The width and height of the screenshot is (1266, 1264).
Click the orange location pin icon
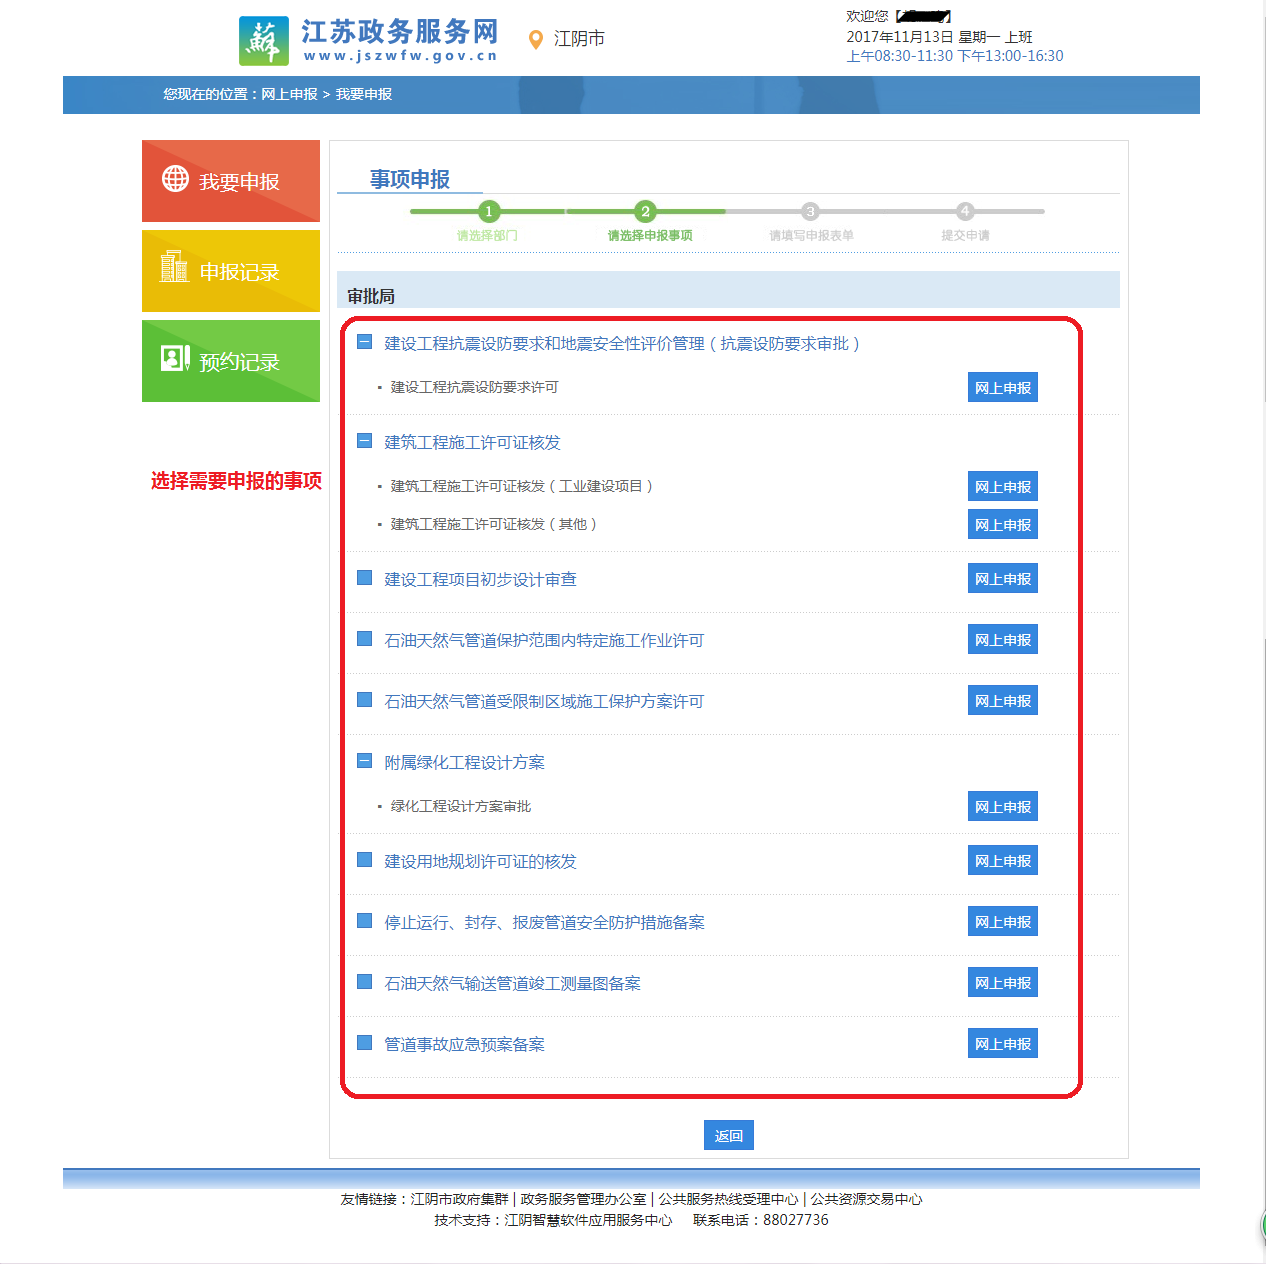click(535, 39)
